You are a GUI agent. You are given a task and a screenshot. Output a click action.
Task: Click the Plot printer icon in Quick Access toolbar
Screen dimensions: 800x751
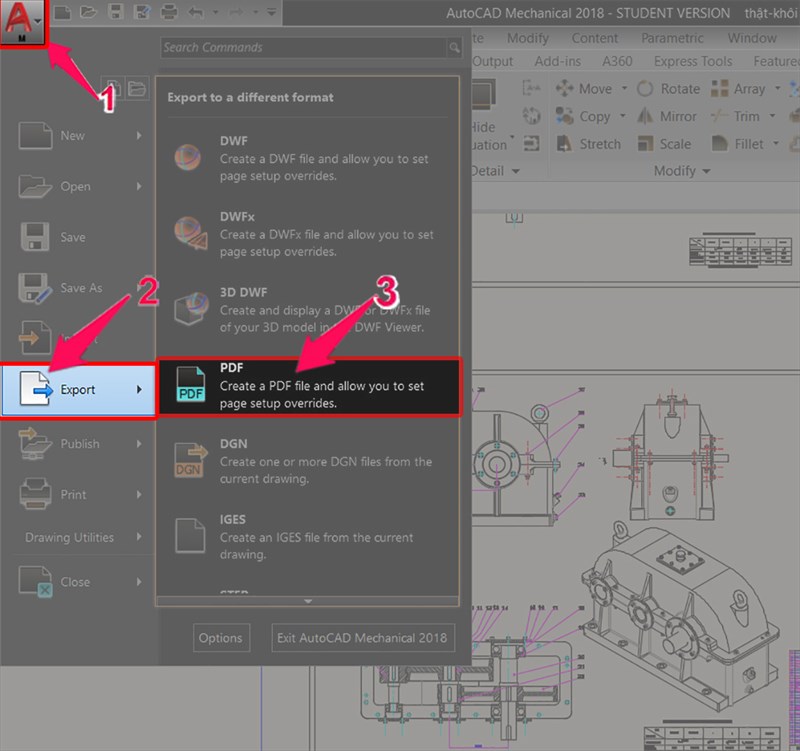pos(169,12)
